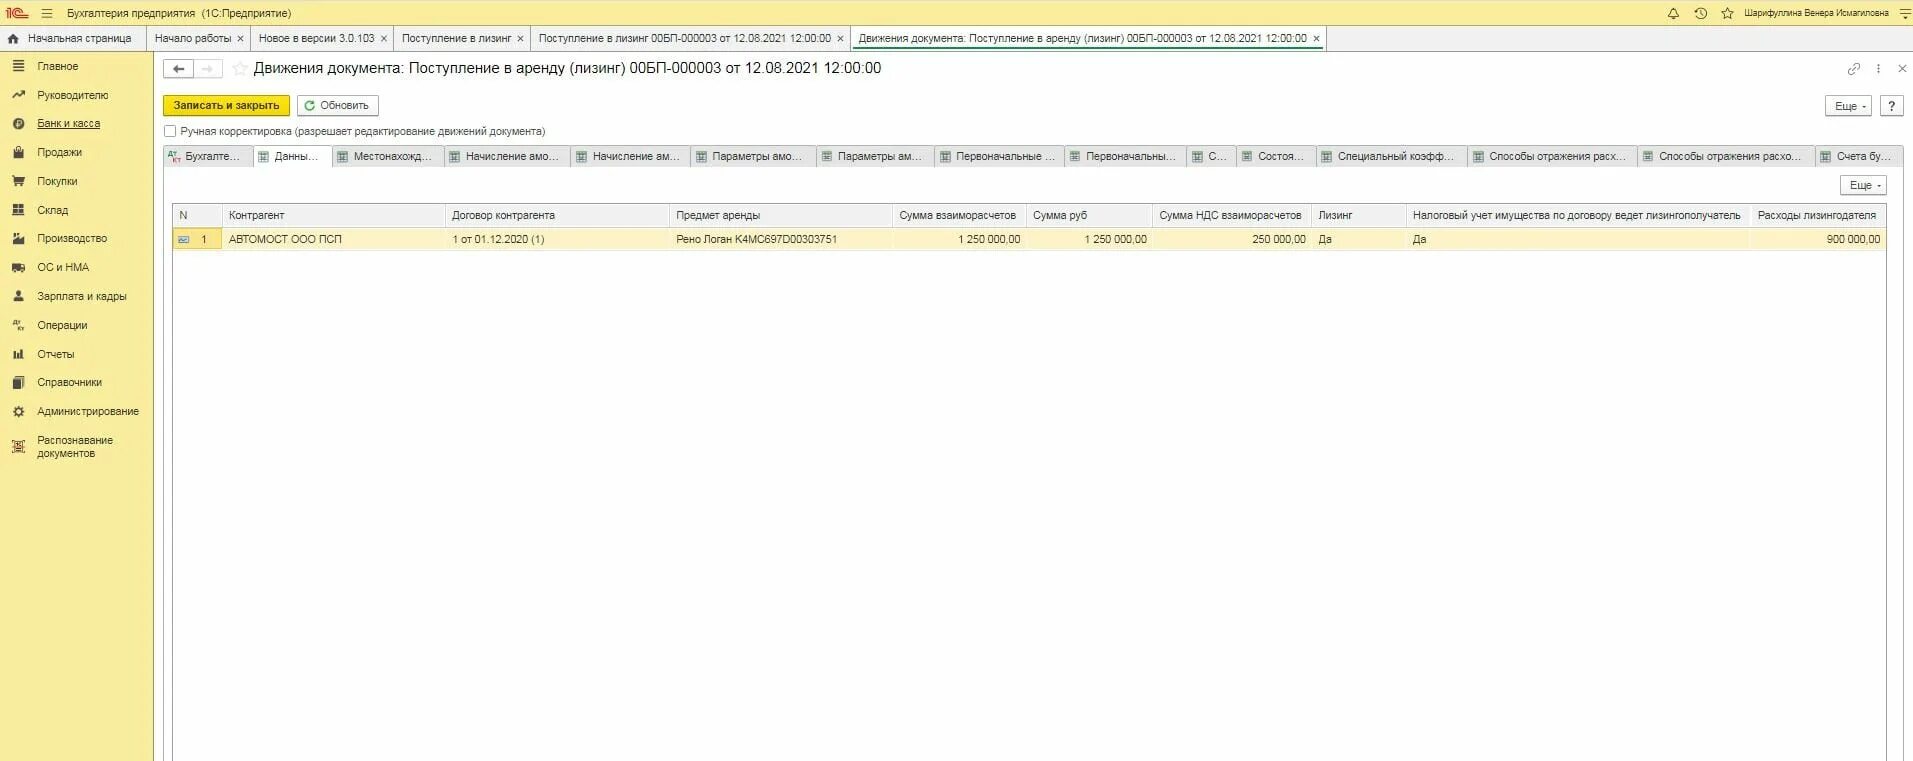Select cell 1 от 01.12.2020 (1)
The width and height of the screenshot is (1913, 761).
[x=557, y=239]
